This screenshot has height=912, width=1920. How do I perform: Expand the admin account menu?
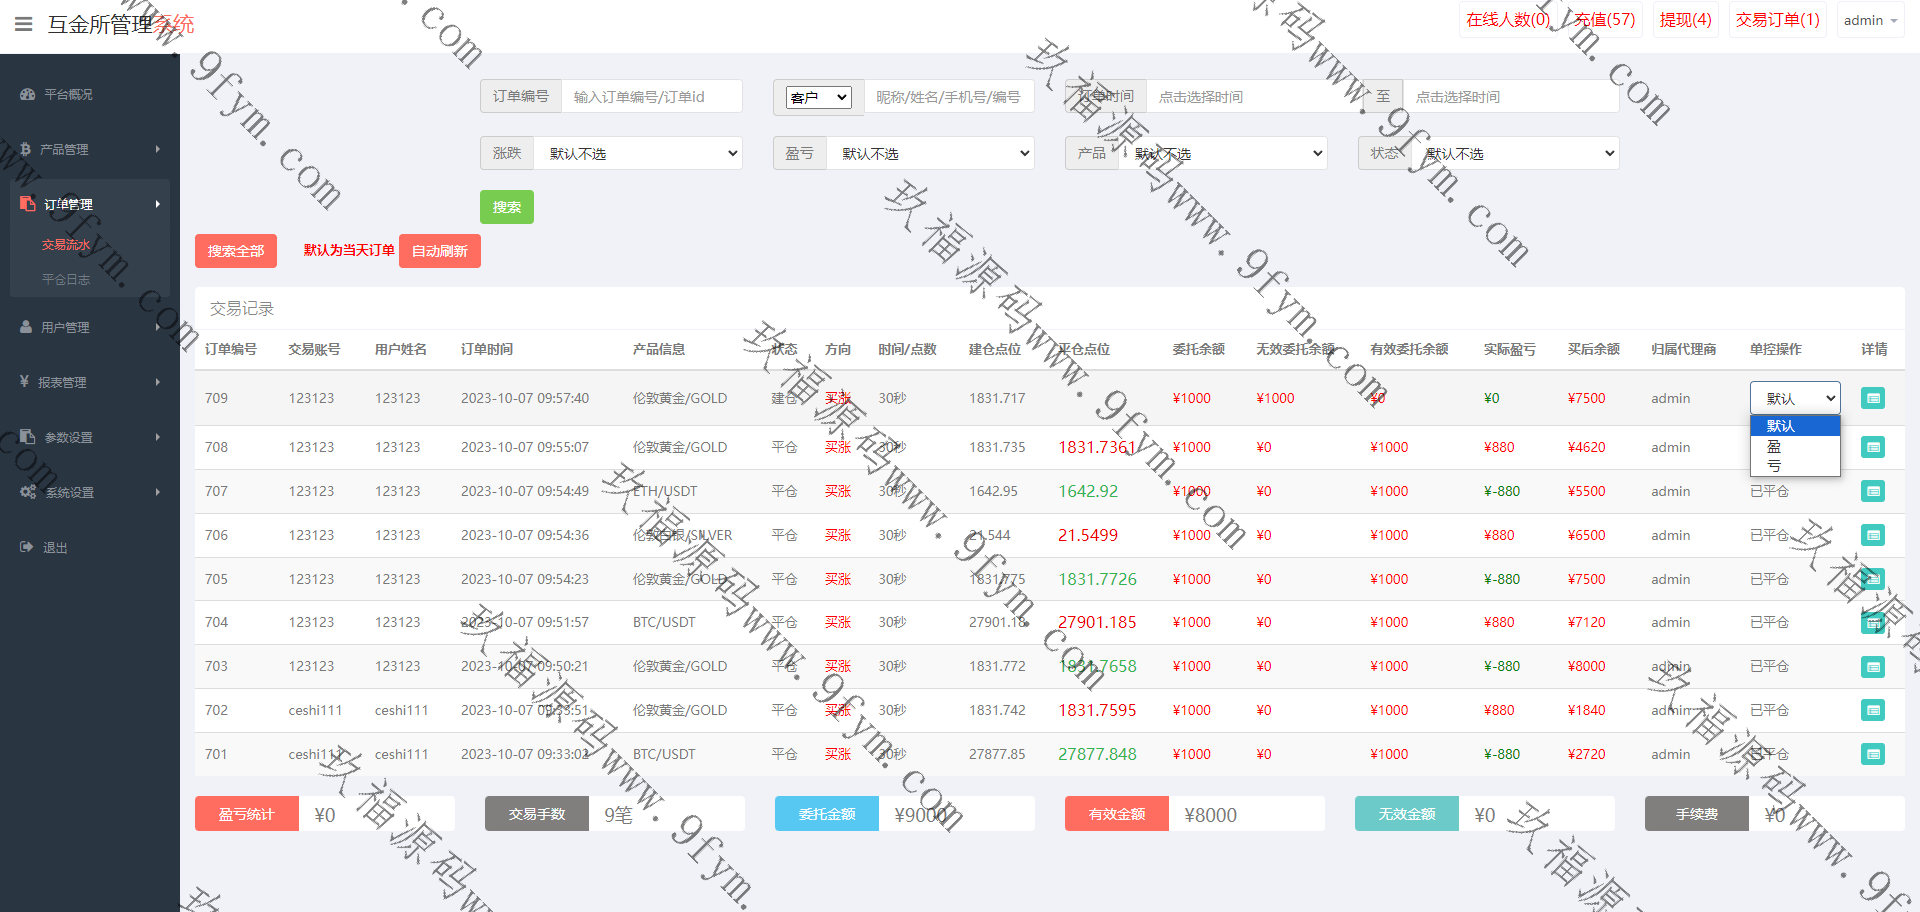(1869, 20)
